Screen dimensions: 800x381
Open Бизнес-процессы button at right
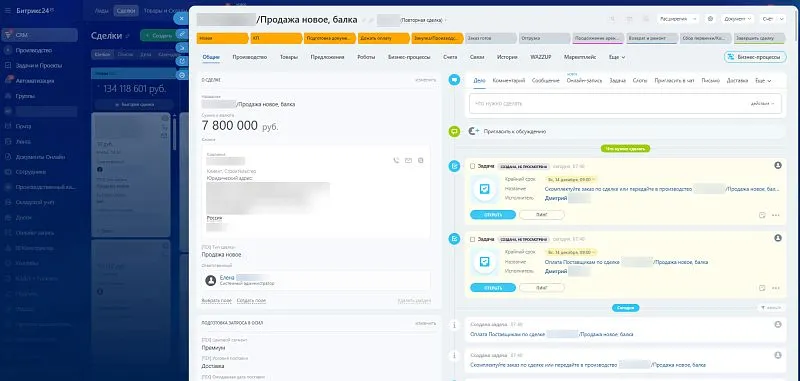point(755,57)
